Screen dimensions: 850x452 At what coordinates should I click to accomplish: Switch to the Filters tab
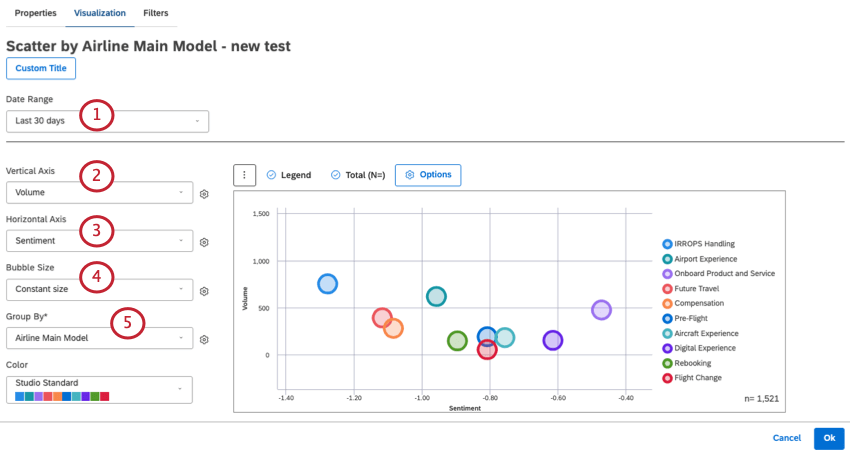[x=155, y=13]
